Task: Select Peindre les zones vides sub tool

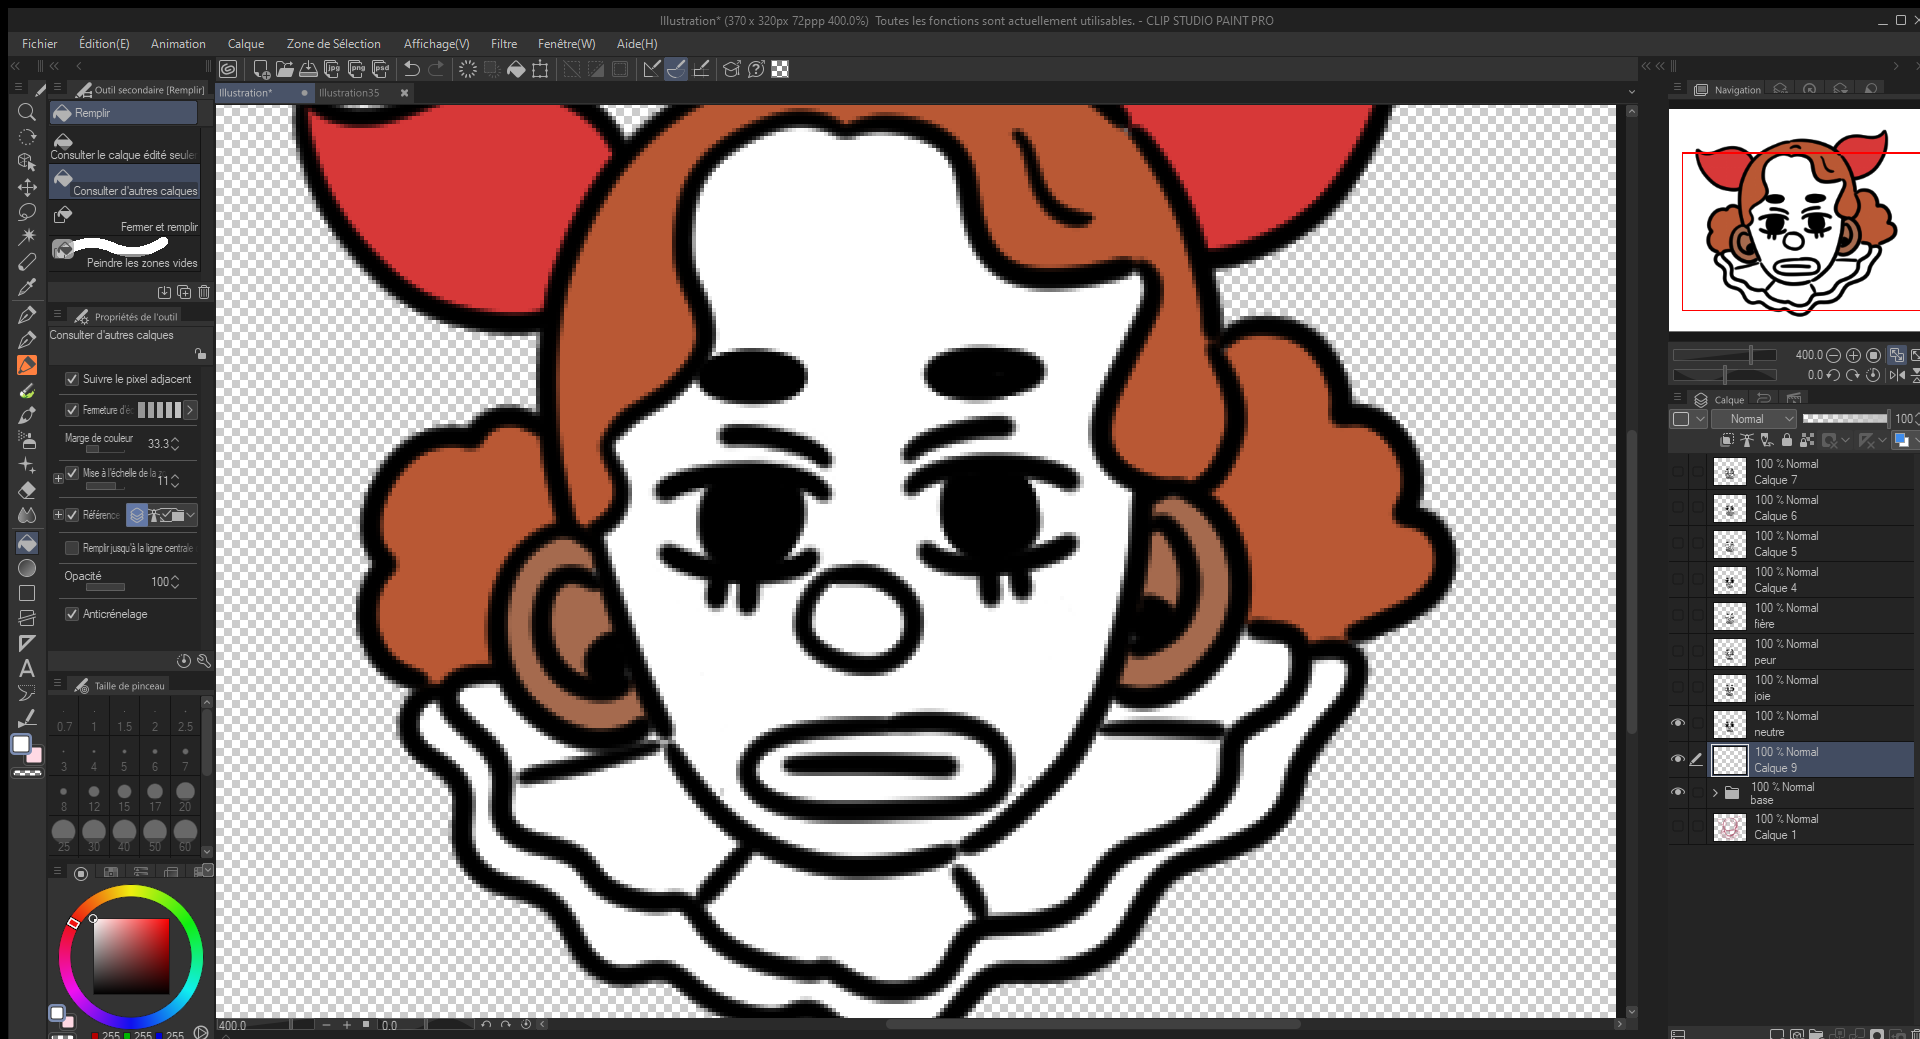Action: coord(124,254)
